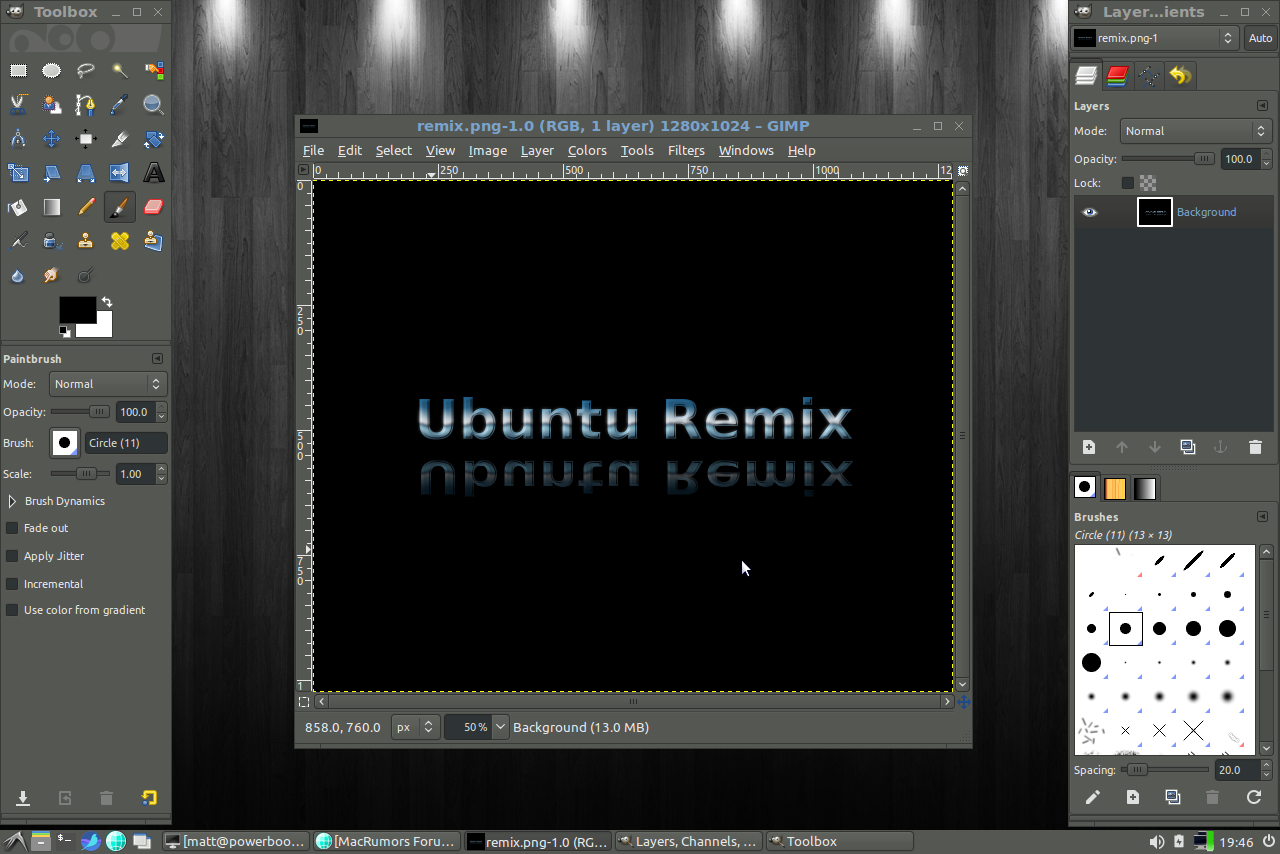Select the Shear tool
The height and width of the screenshot is (854, 1280).
pos(52,173)
